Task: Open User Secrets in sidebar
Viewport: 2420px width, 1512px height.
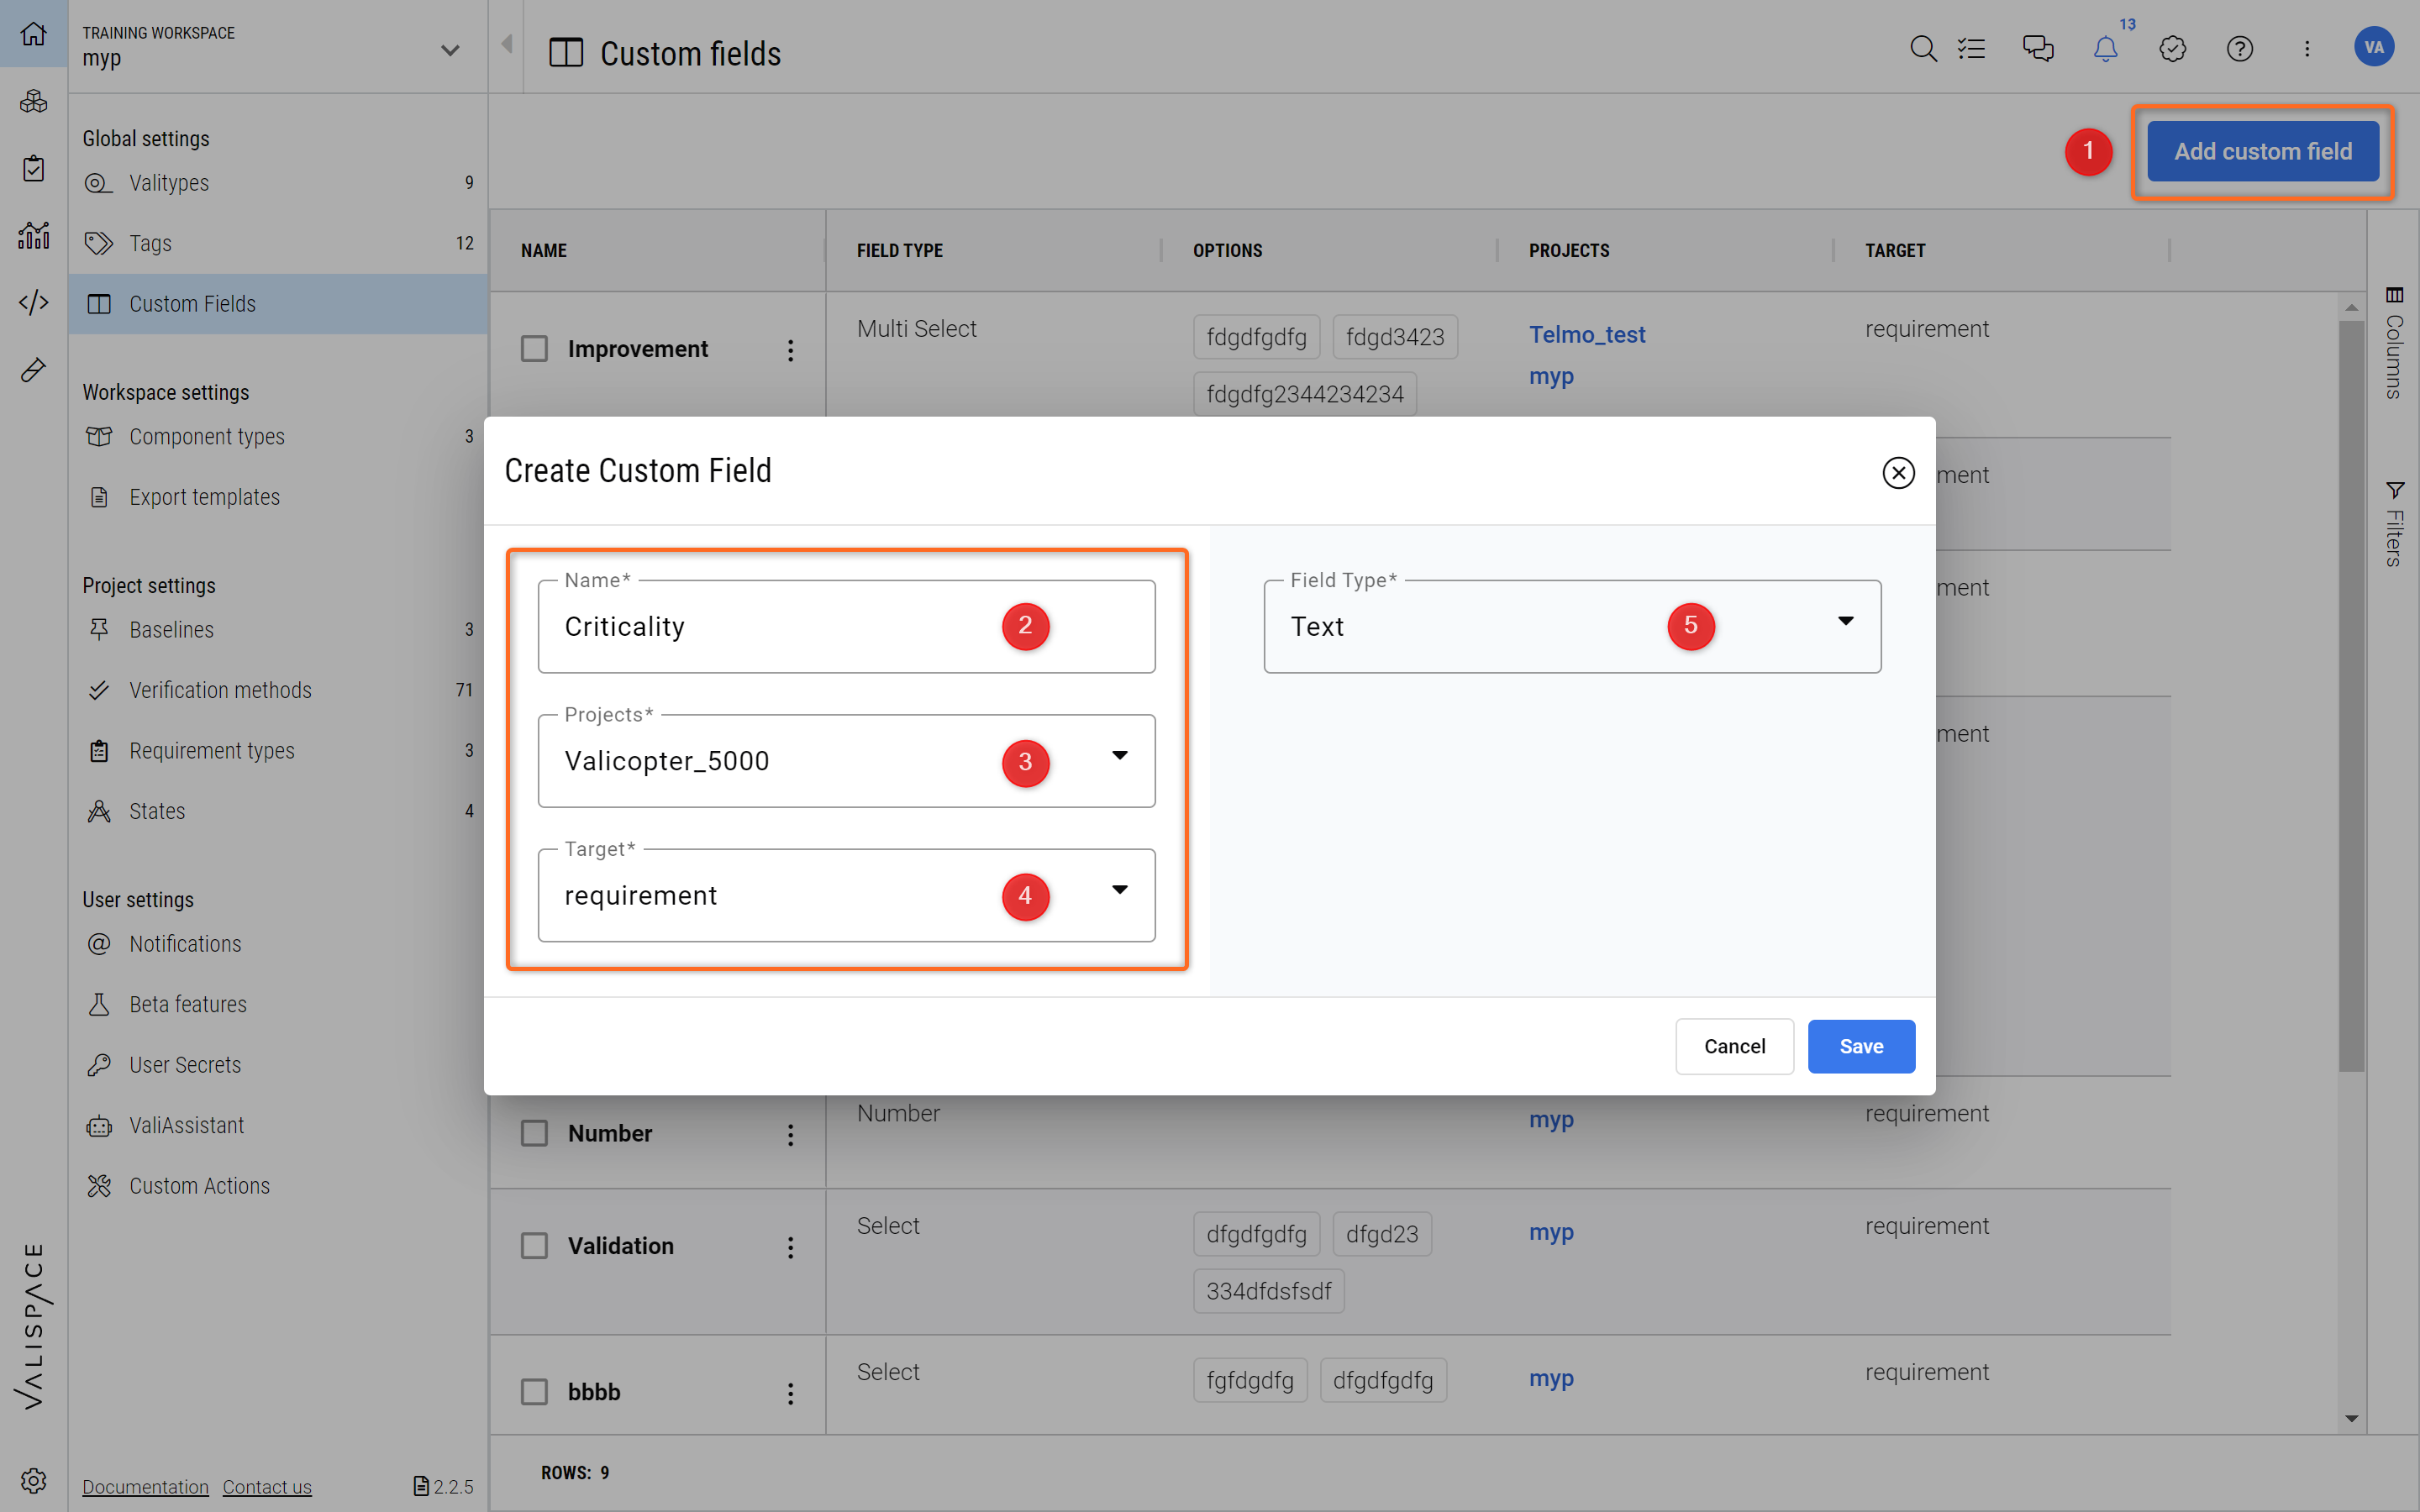Action: (x=278, y=1065)
